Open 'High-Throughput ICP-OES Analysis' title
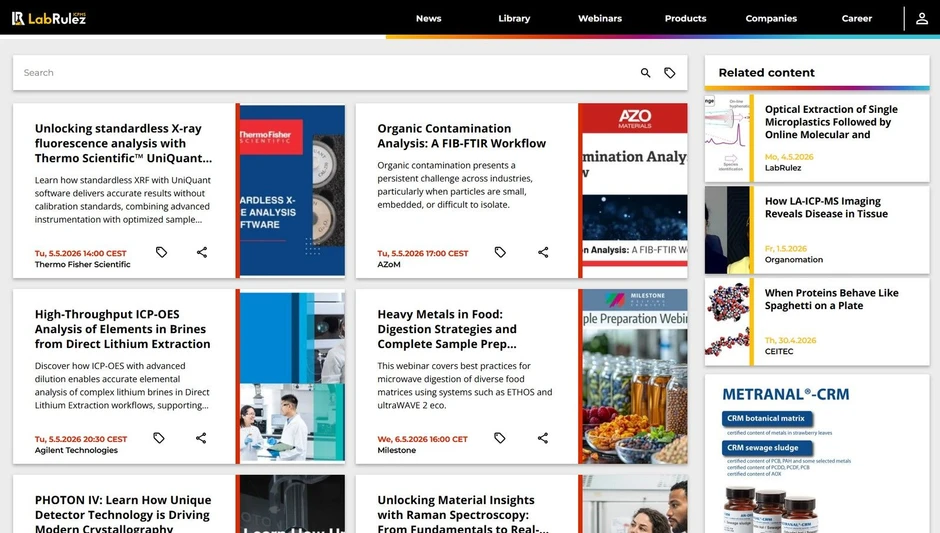This screenshot has width=940, height=533. pyautogui.click(x=122, y=329)
